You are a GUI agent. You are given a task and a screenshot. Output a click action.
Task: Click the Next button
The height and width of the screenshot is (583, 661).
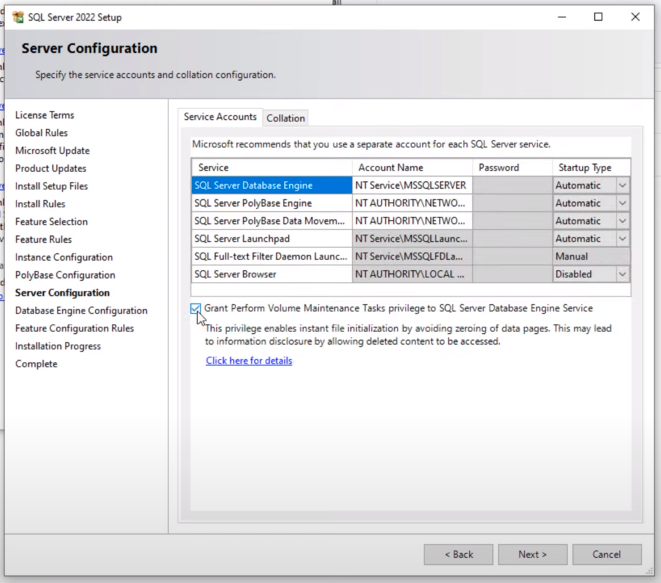point(532,554)
